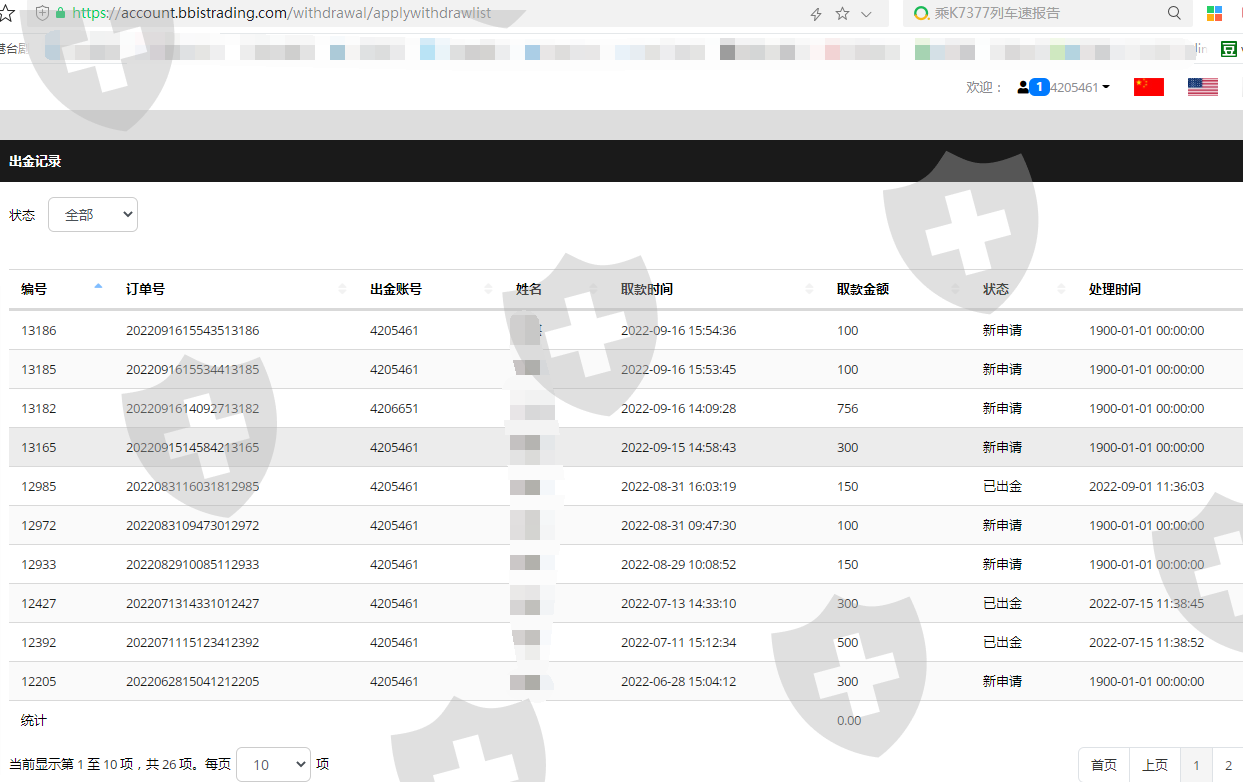Screen dimensions: 1243x782
Task: Click the shield security icon beside URL
Action: pos(42,13)
